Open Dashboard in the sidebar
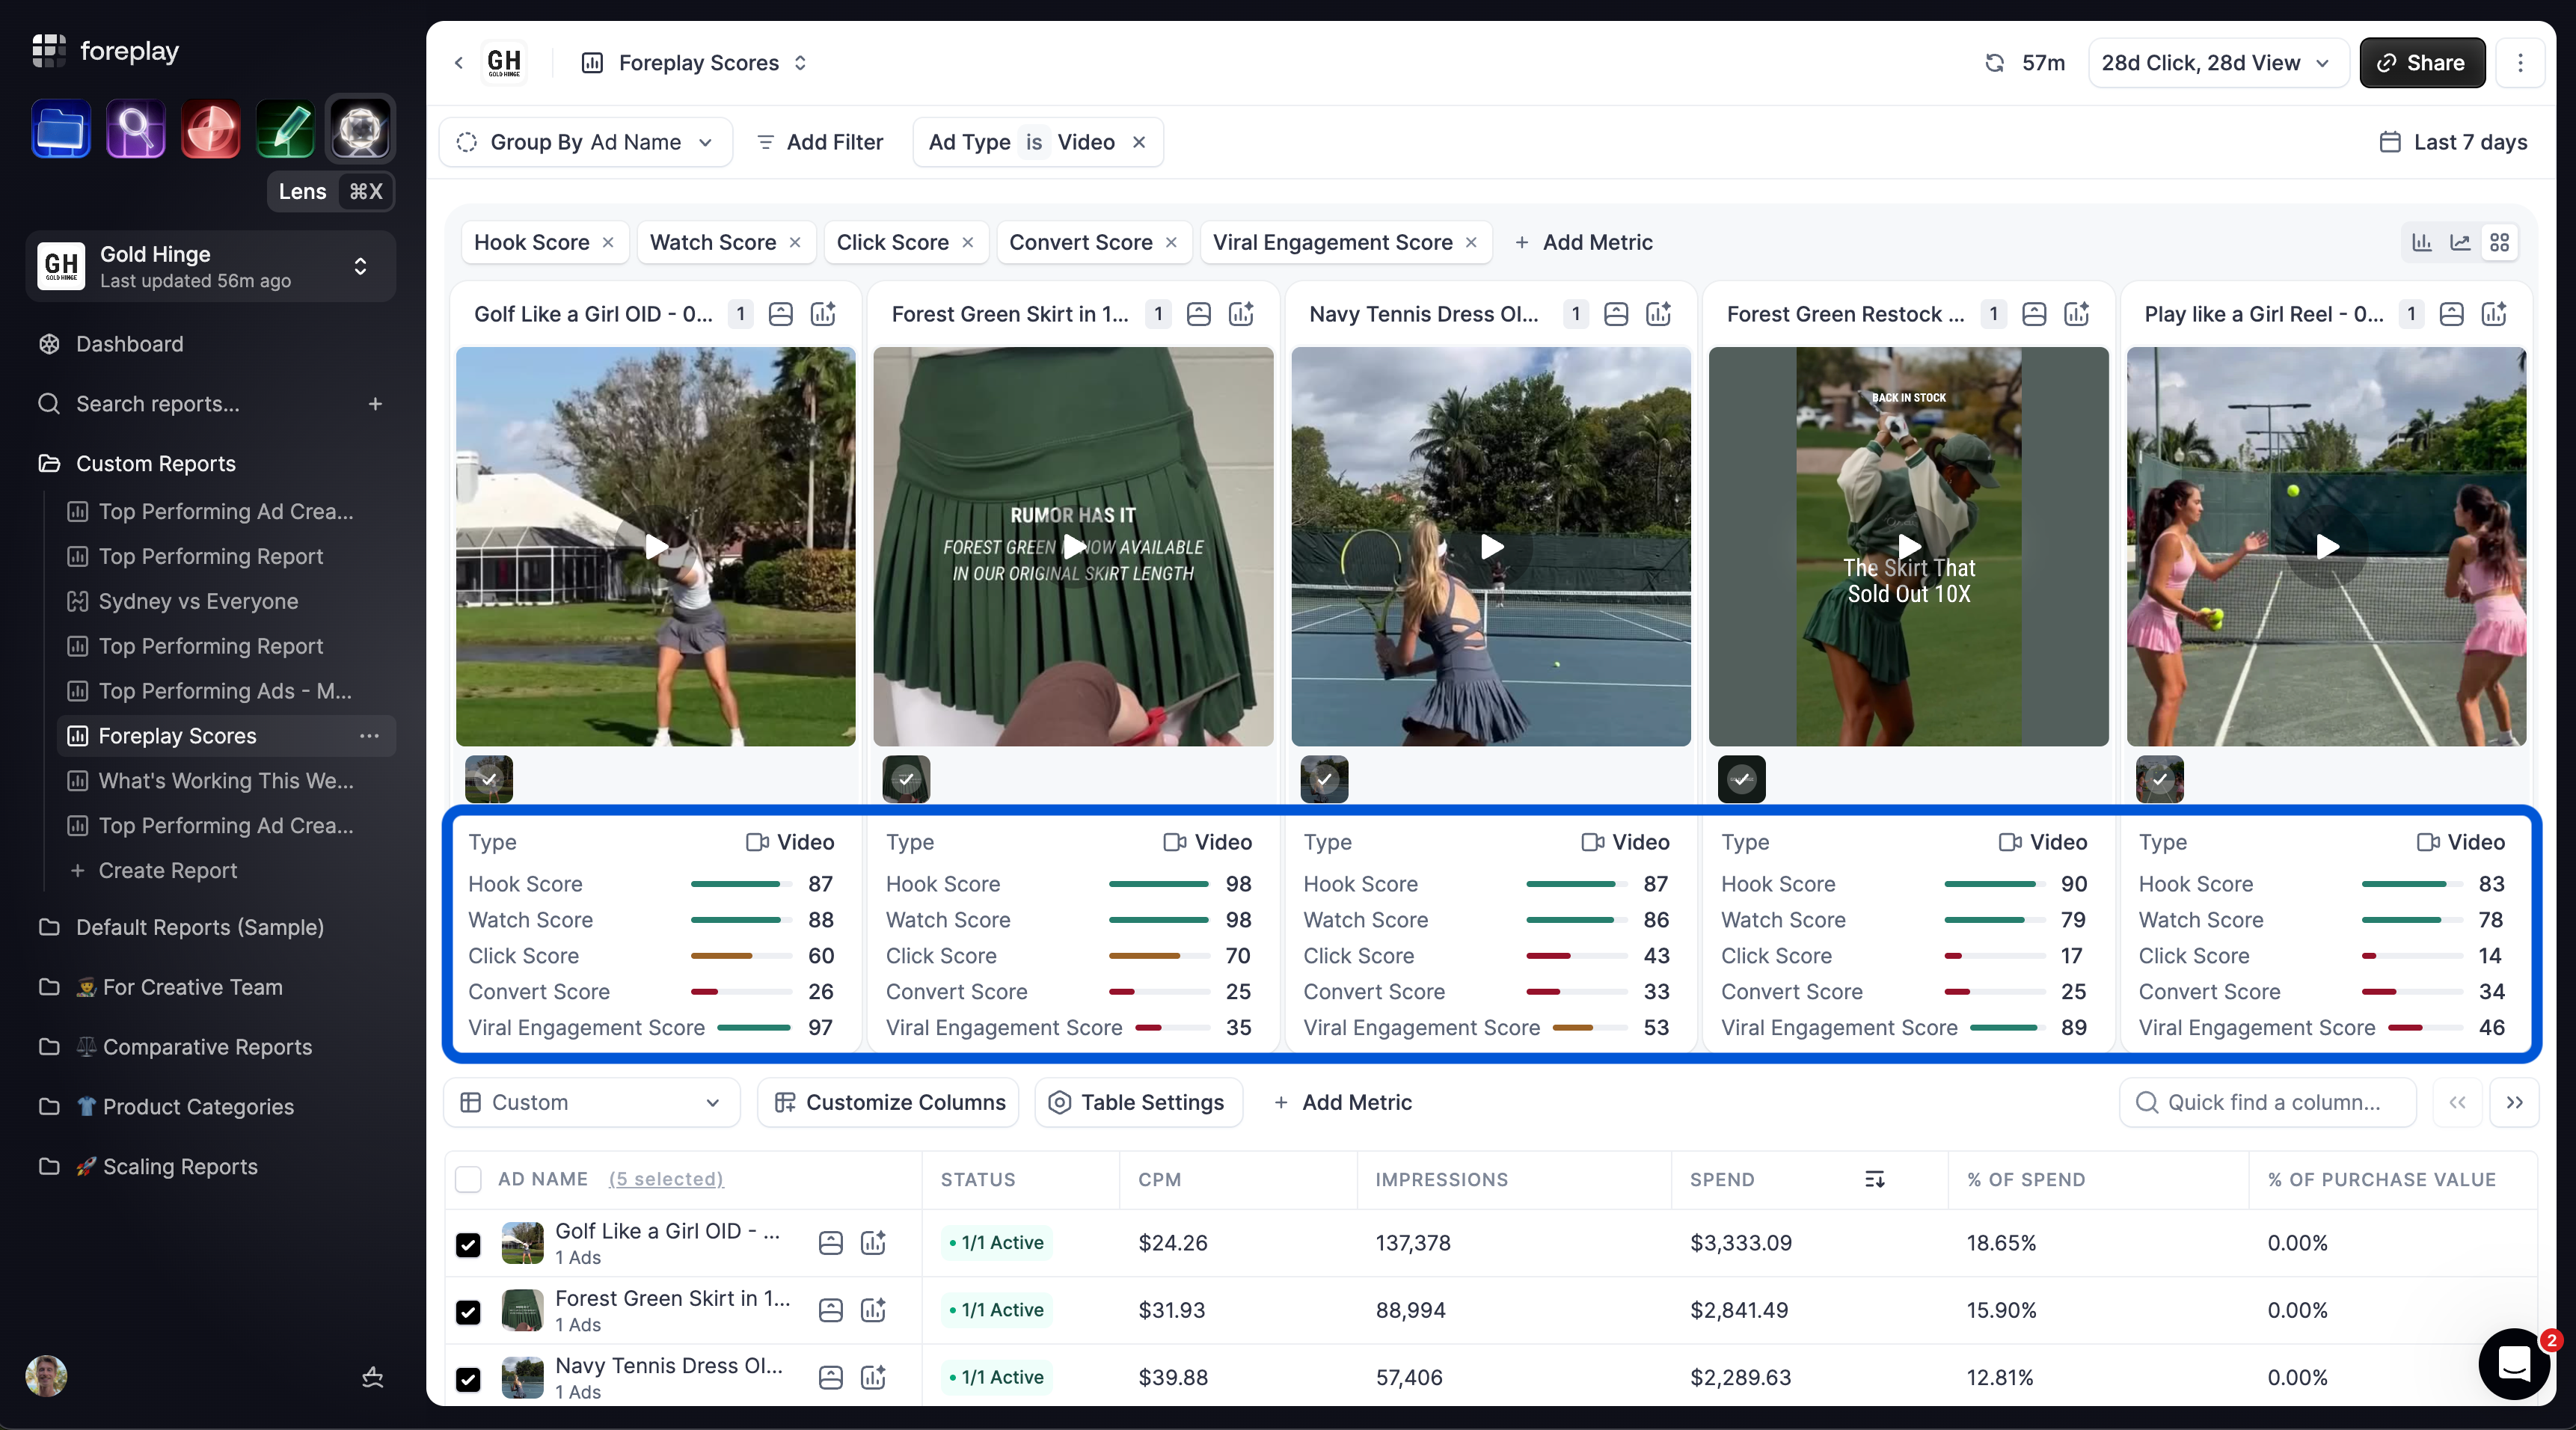This screenshot has width=2576, height=1430. pos(130,344)
